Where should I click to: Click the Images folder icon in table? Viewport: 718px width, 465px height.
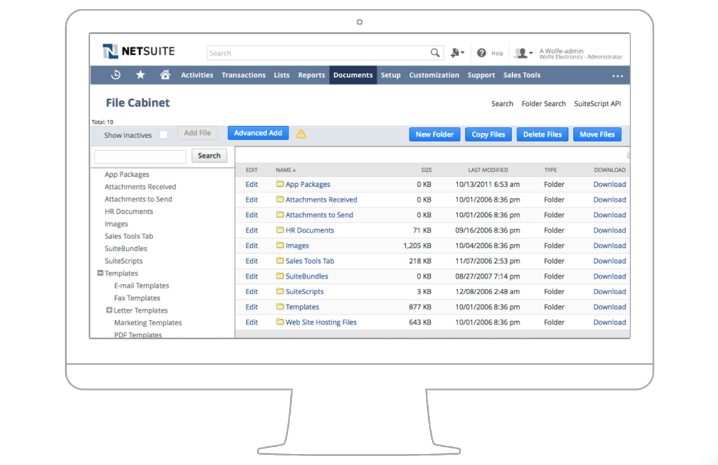[280, 245]
